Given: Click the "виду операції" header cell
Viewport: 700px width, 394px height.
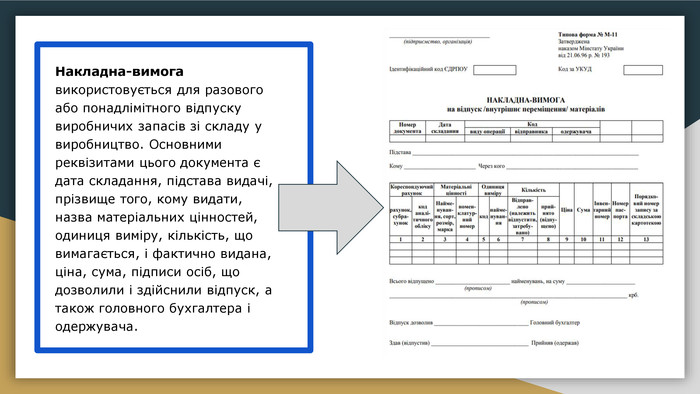Looking at the screenshot, I should (x=487, y=131).
